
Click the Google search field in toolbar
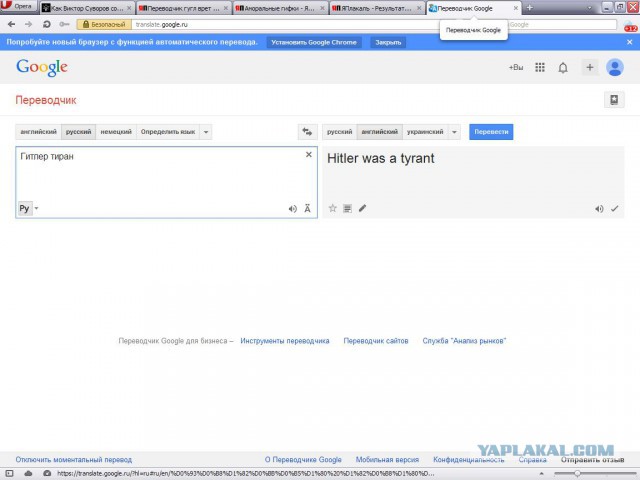(x=562, y=24)
